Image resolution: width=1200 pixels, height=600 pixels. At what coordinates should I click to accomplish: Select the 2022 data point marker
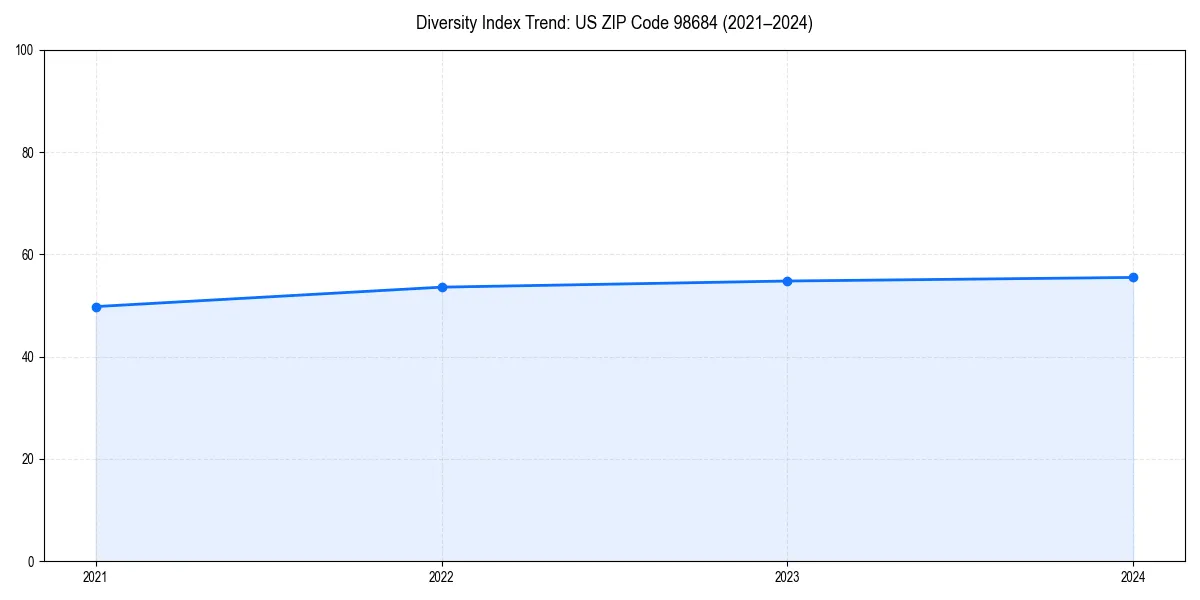[442, 286]
